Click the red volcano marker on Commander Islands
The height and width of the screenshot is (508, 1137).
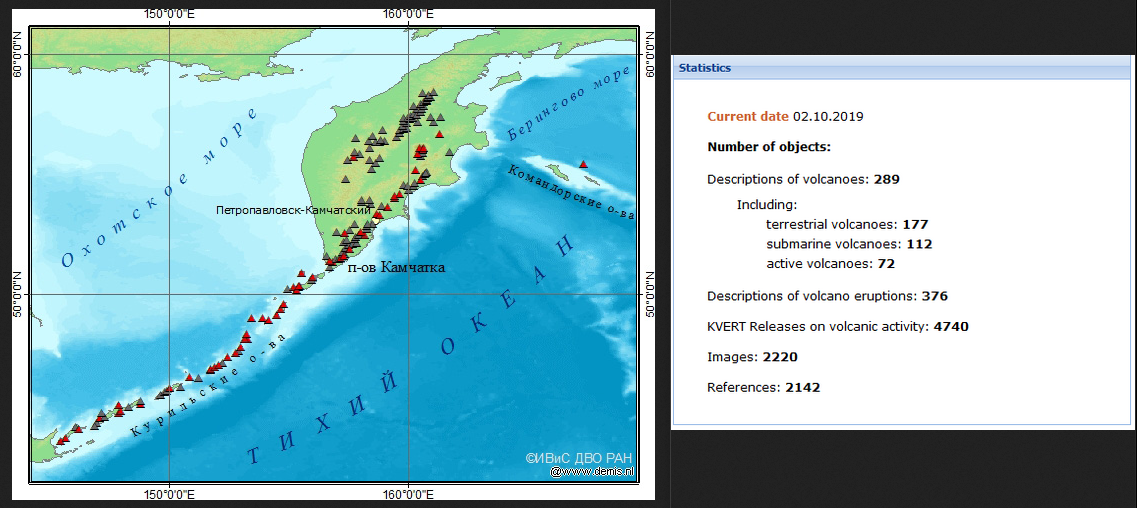[x=584, y=164]
